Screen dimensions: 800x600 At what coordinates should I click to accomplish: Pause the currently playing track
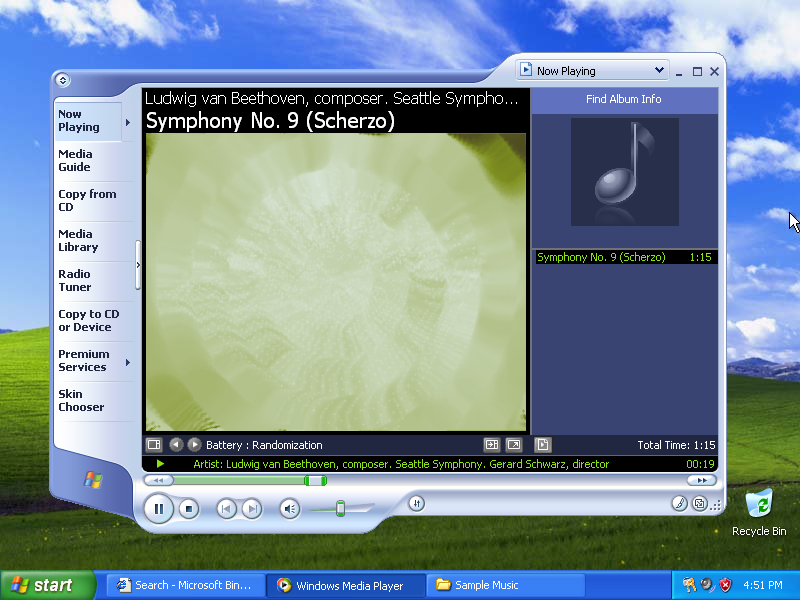point(158,509)
